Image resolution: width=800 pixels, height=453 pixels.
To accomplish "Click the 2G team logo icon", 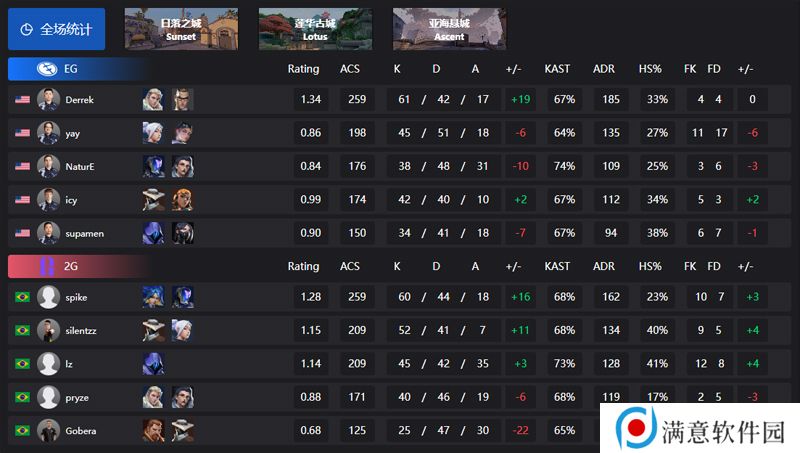I will tap(47, 266).
